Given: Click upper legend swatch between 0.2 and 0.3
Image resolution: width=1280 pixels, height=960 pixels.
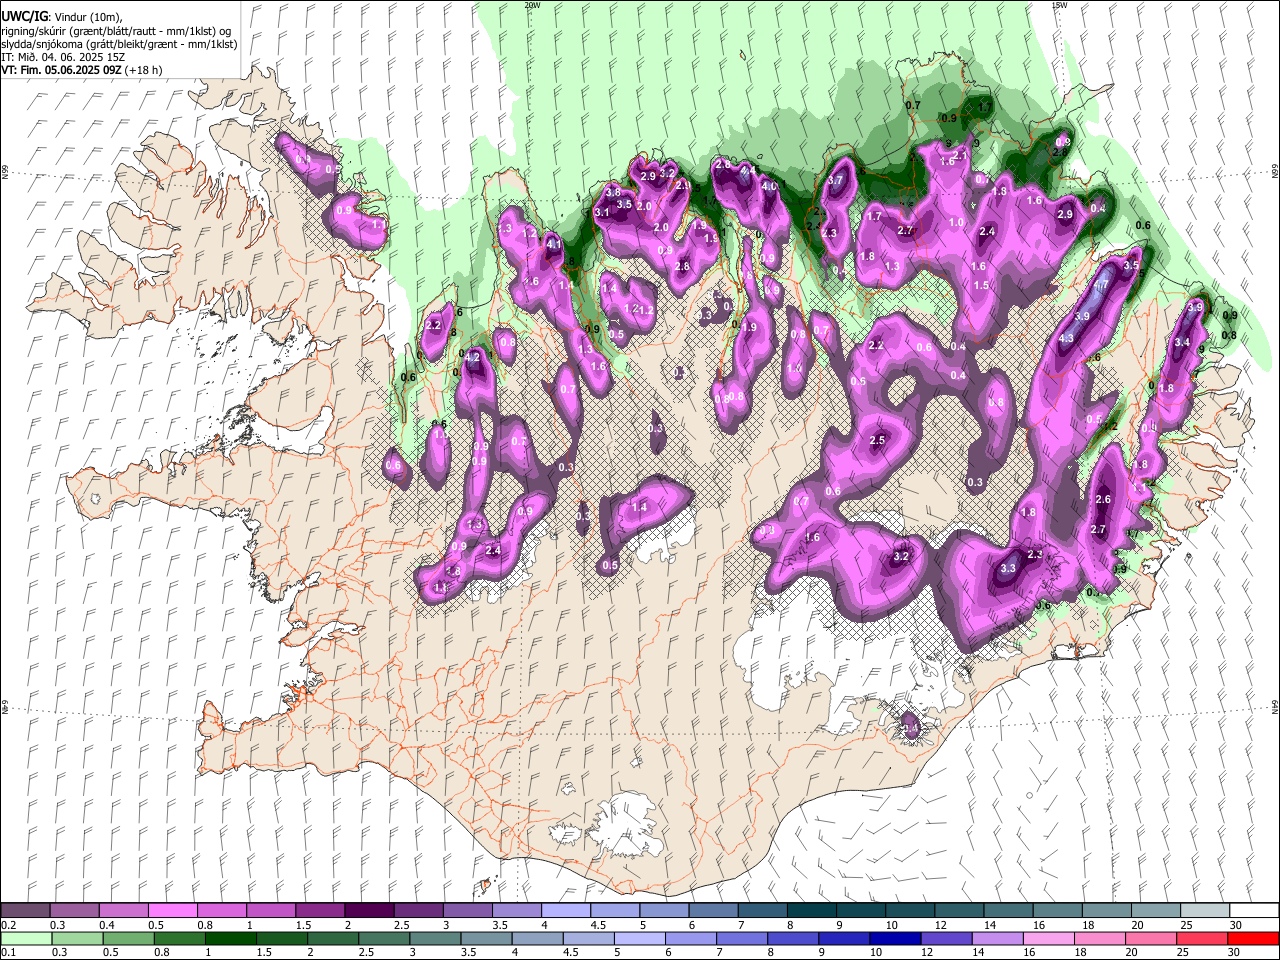Looking at the screenshot, I should coord(26,911).
